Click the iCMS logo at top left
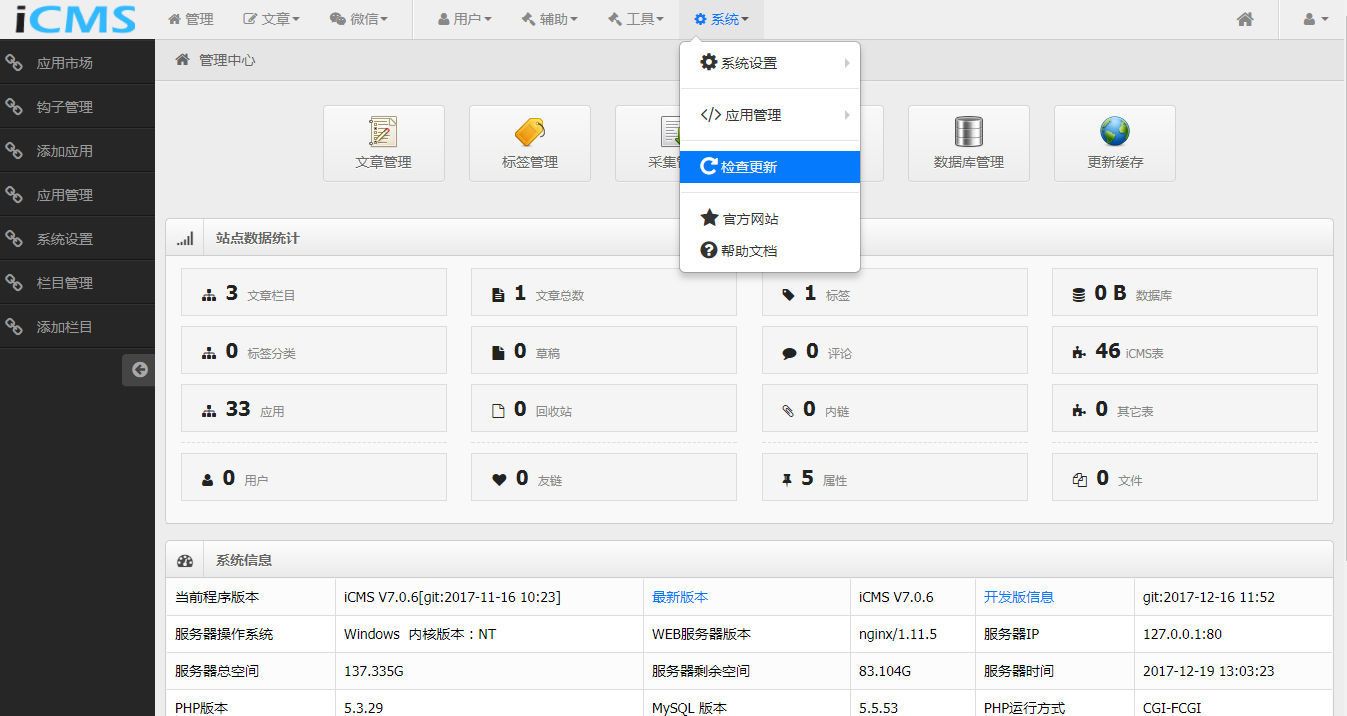1347x716 pixels. point(76,19)
